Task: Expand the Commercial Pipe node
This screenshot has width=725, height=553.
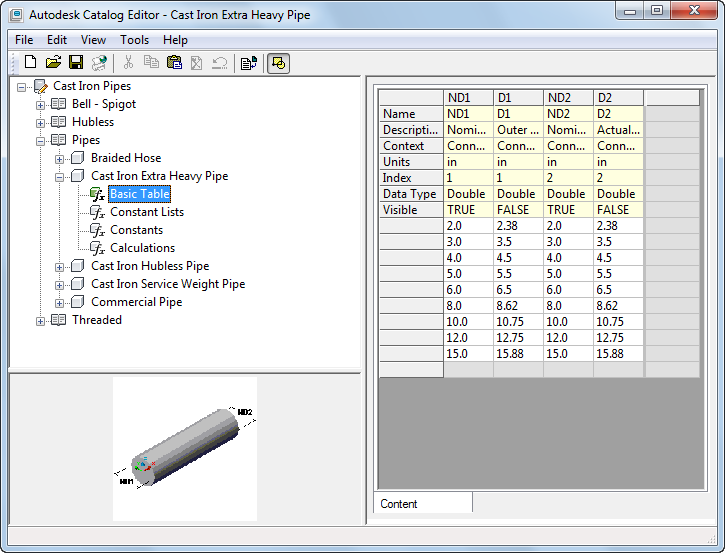Action: pyautogui.click(x=59, y=303)
